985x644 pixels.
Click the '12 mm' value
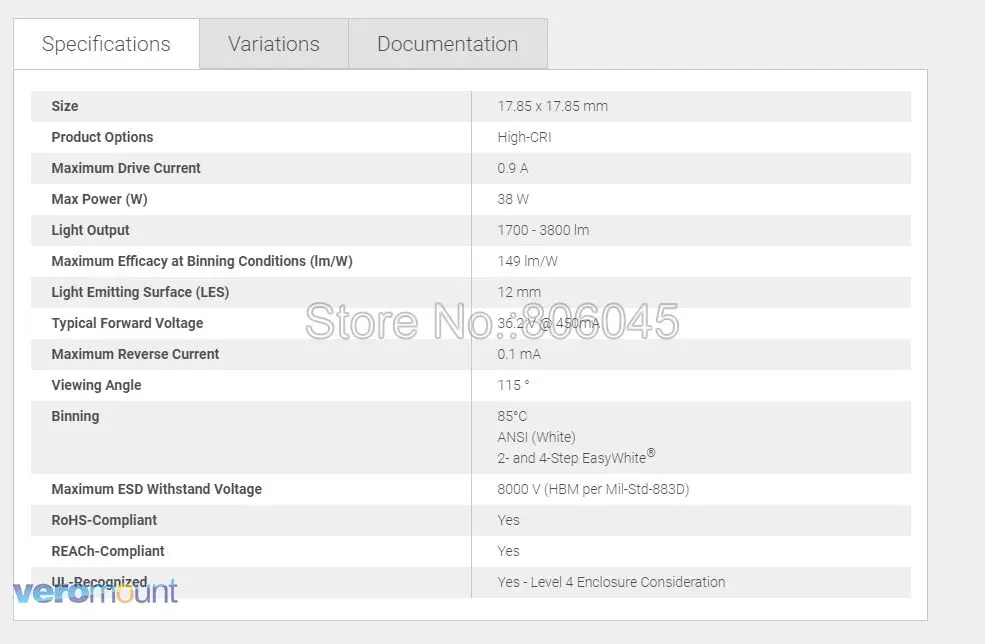(519, 292)
